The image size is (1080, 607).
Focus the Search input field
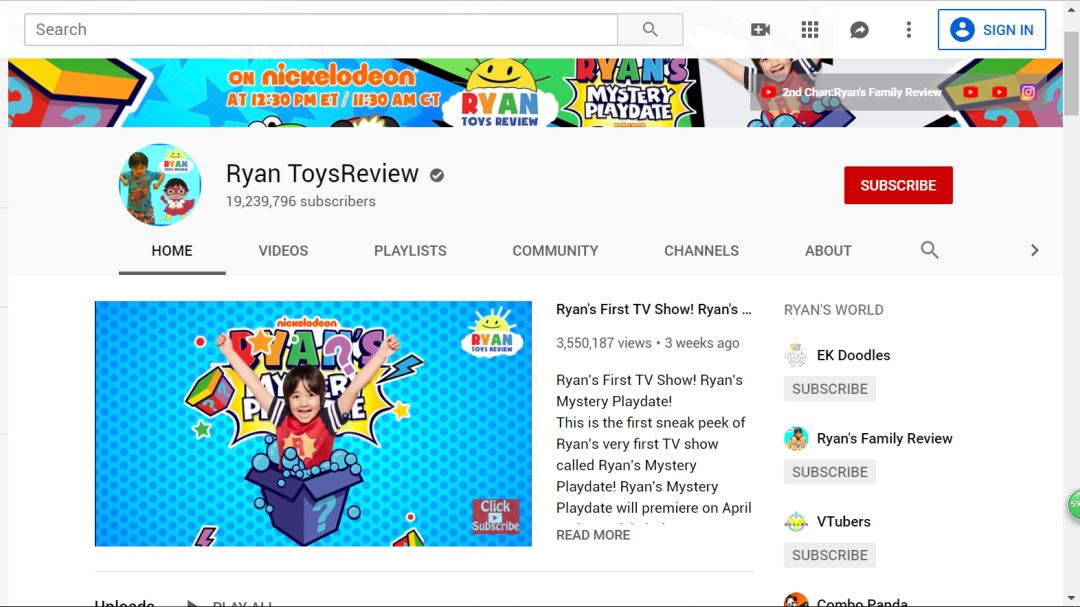pyautogui.click(x=321, y=30)
